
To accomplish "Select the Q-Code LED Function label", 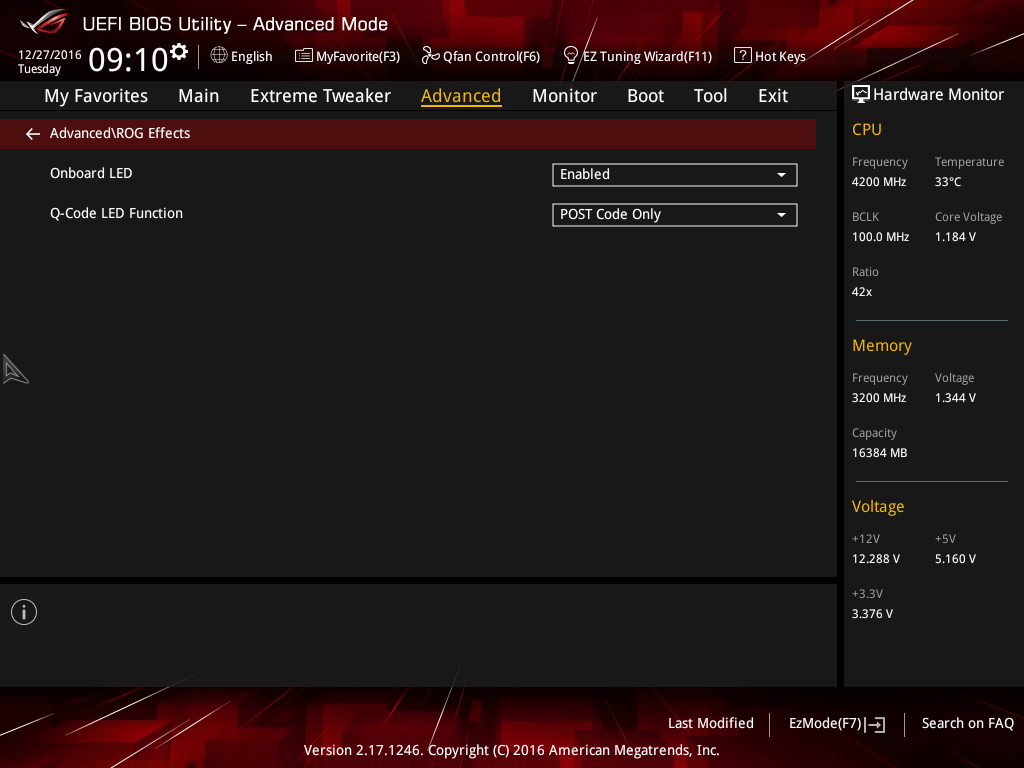I will (116, 214).
